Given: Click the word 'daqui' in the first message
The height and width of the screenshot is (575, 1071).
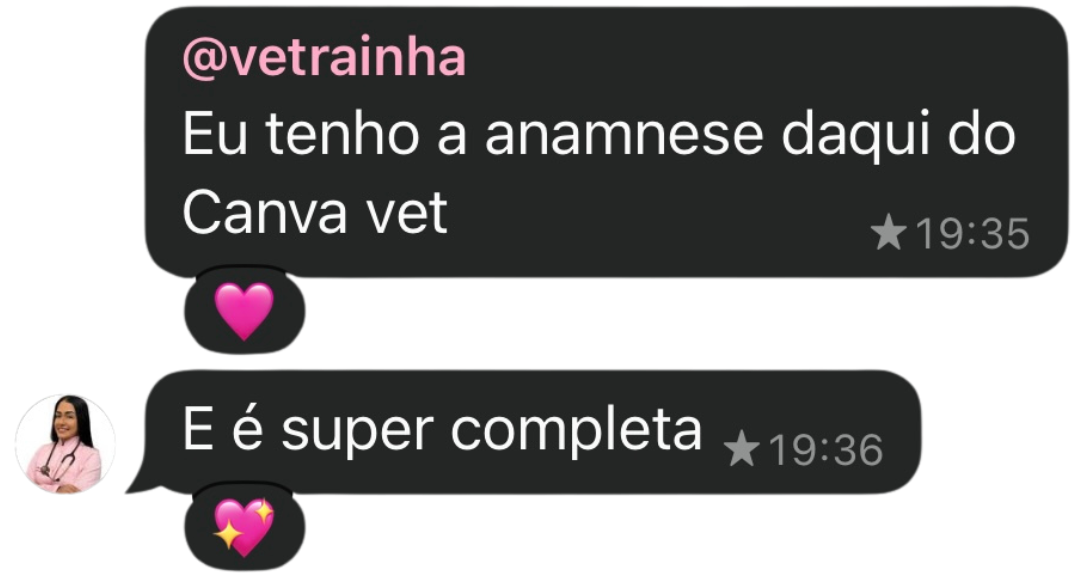Looking at the screenshot, I should tap(855, 136).
